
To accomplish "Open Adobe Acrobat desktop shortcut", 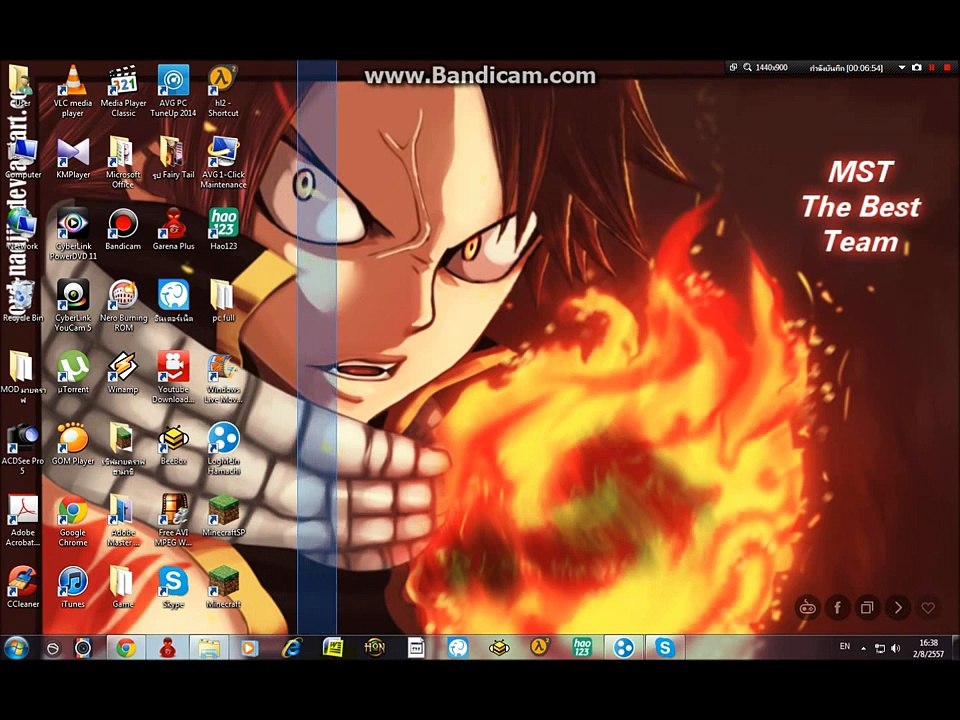I will [23, 520].
